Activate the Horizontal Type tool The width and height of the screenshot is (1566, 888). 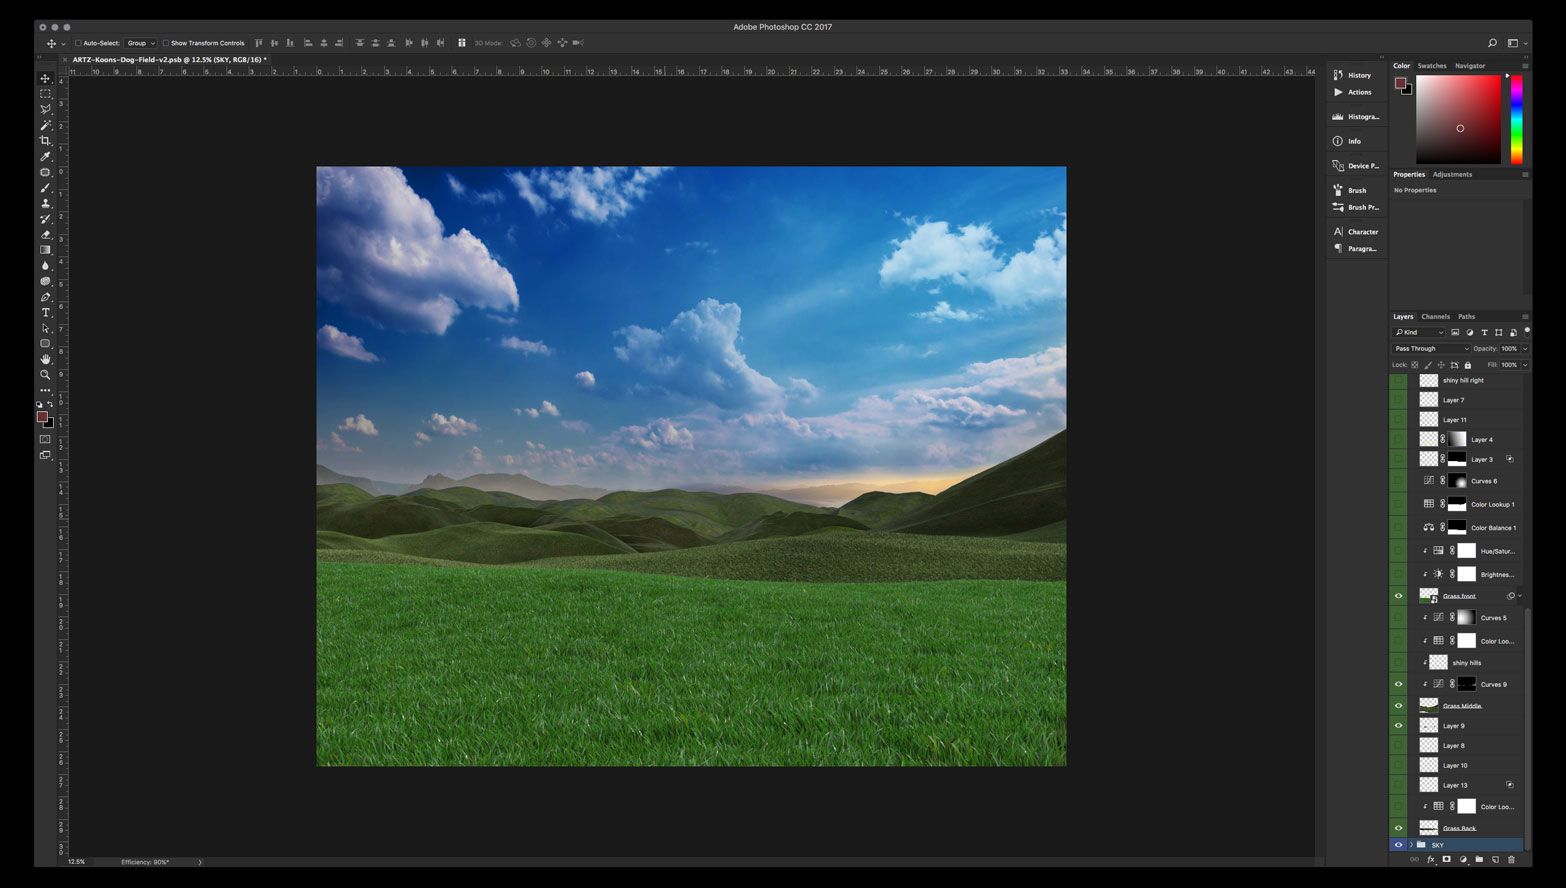[x=45, y=313]
